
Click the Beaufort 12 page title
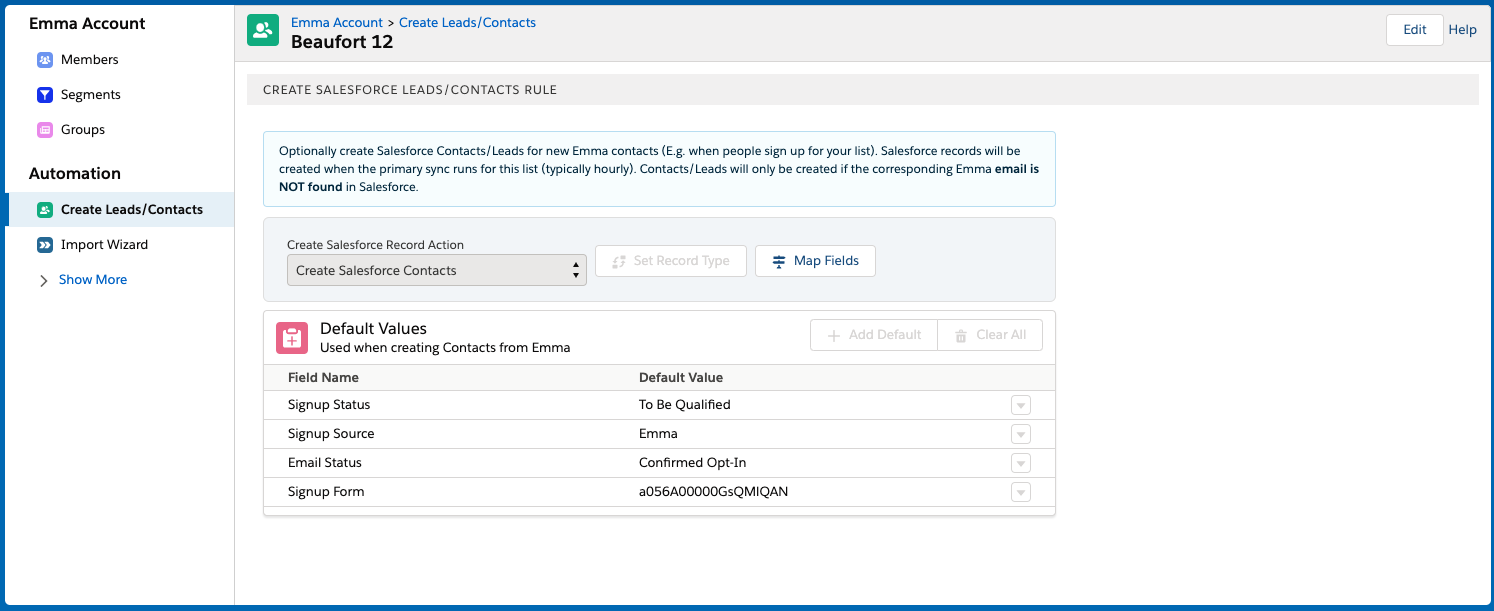[342, 42]
